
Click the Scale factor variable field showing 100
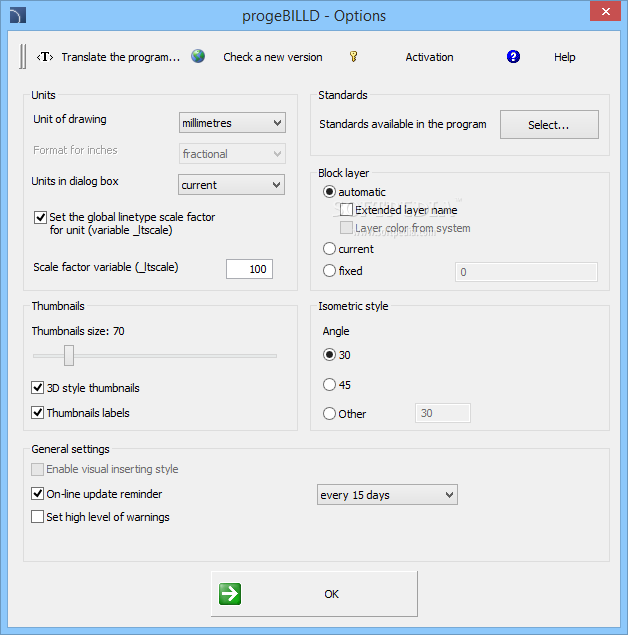click(249, 269)
